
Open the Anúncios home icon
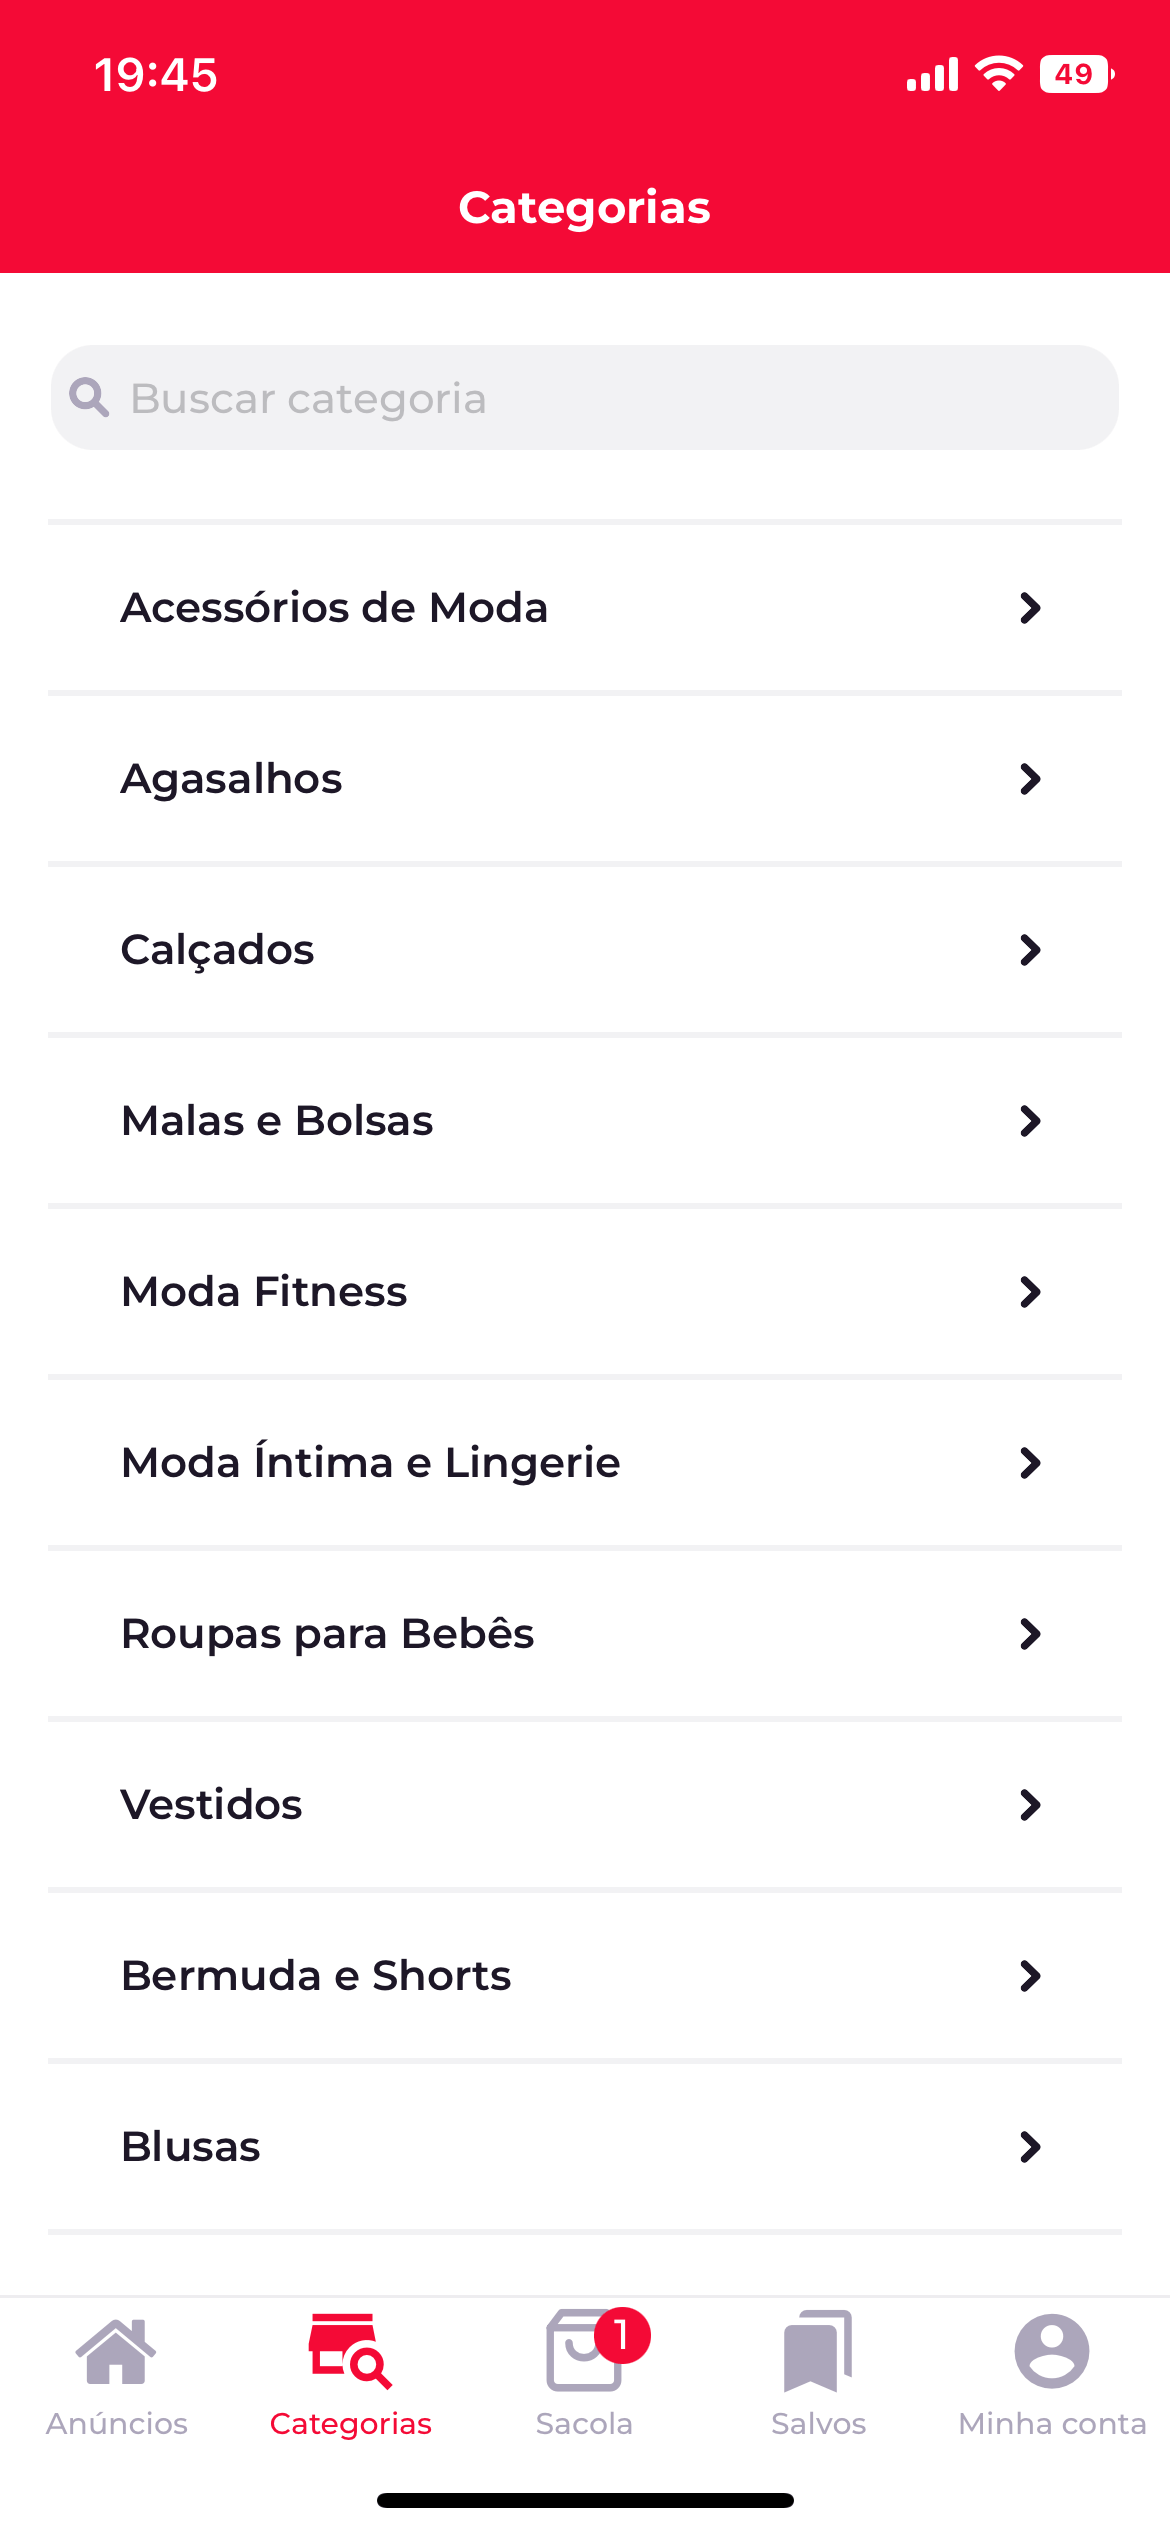[x=116, y=2350]
